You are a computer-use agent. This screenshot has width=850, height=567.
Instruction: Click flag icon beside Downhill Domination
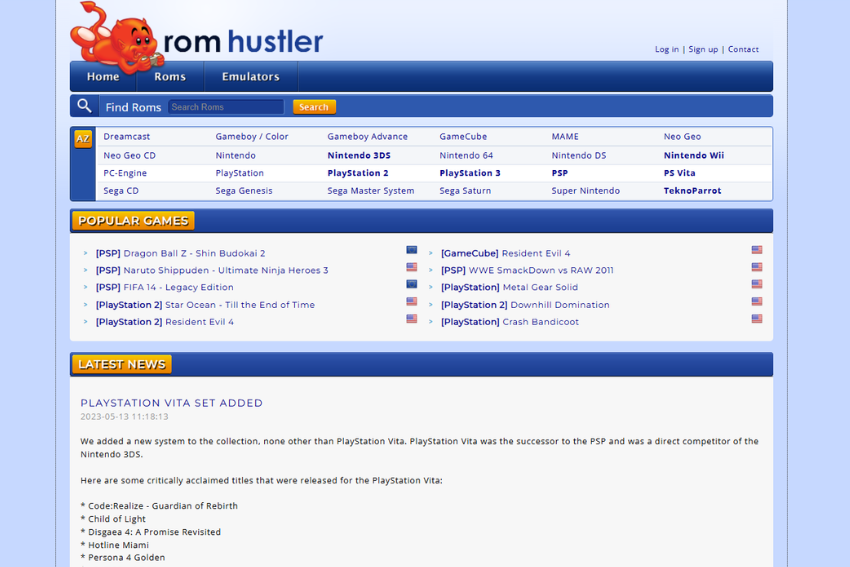click(757, 301)
